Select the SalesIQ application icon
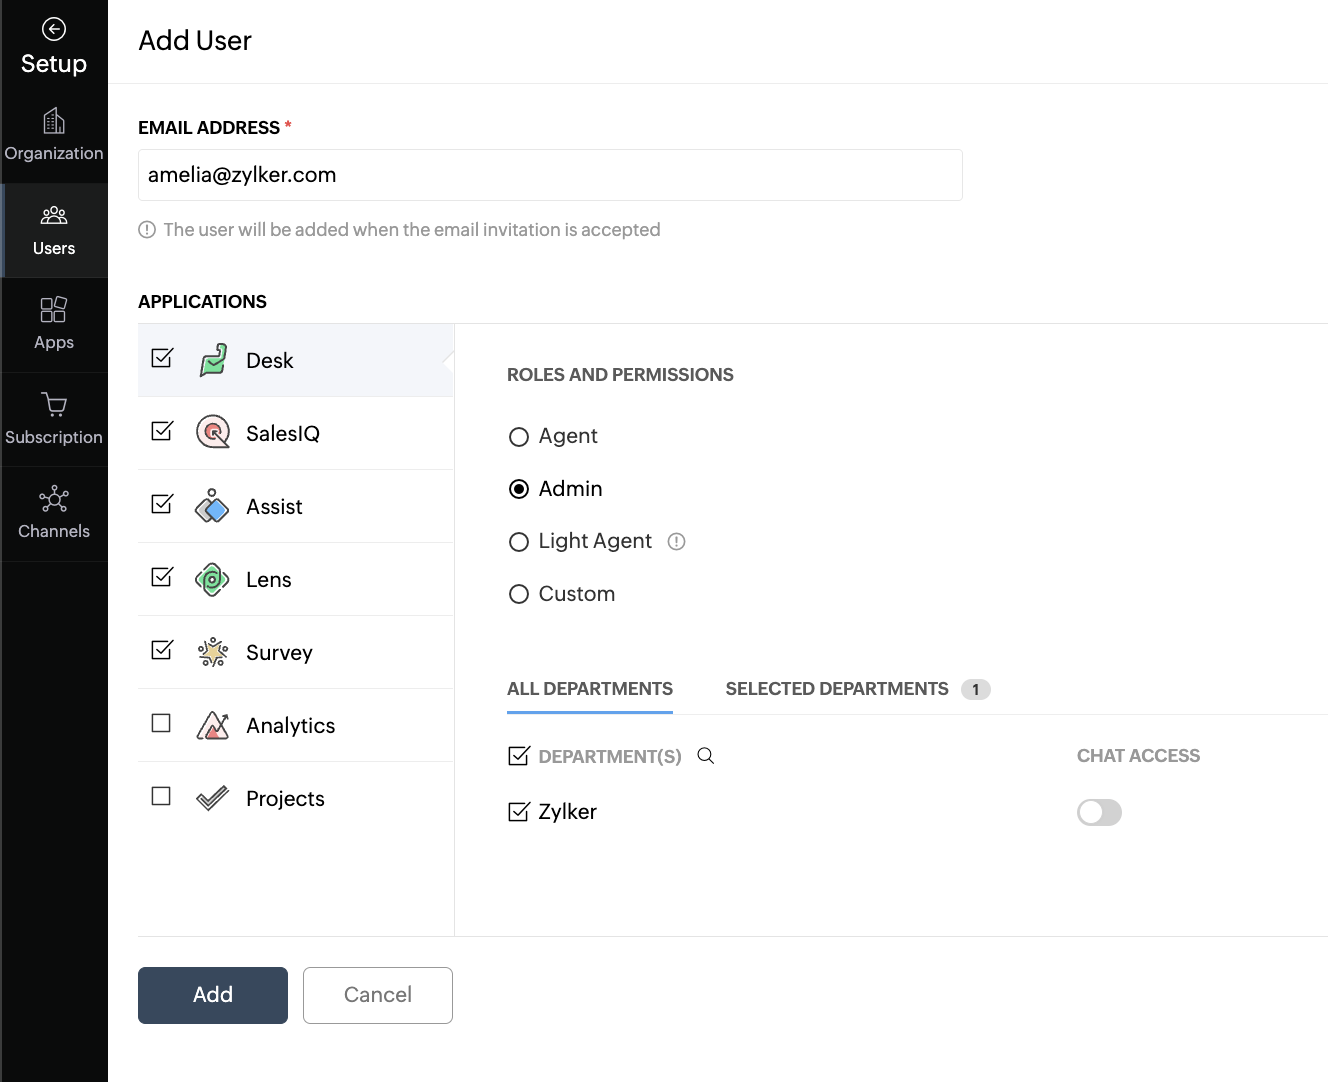Screen dimensions: 1328x1082 [x=212, y=433]
